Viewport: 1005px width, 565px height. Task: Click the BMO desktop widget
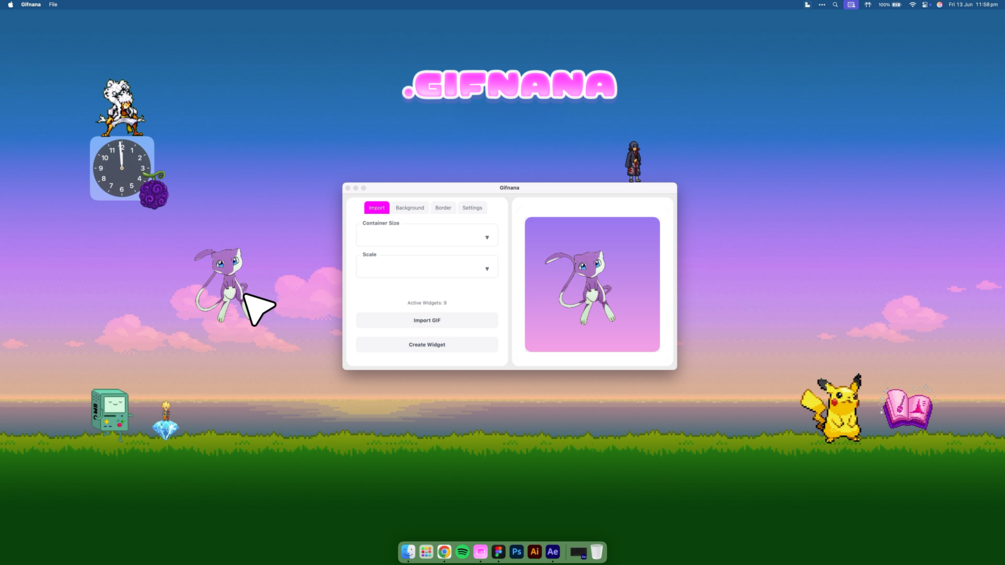(110, 413)
